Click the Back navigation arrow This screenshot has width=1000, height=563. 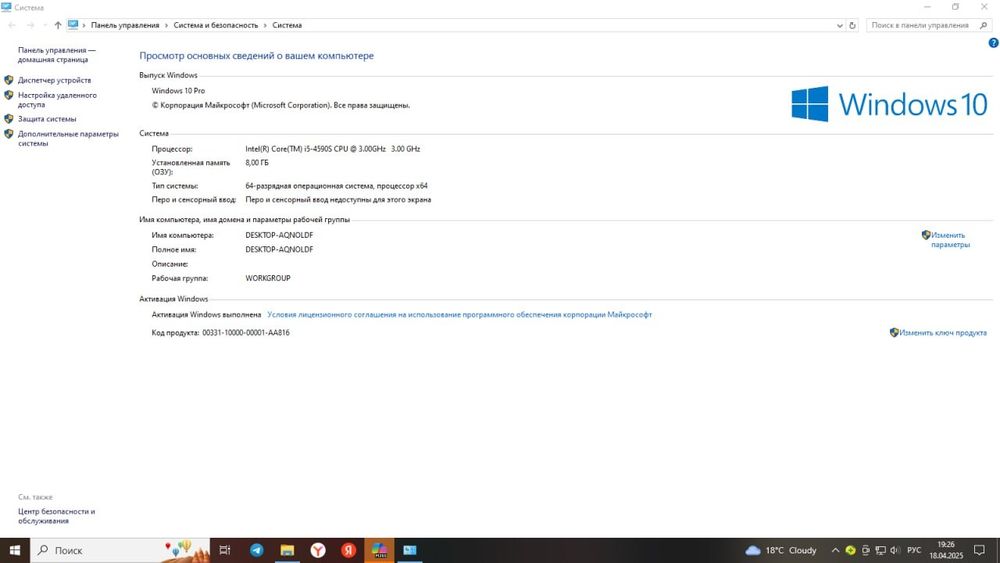(x=12, y=26)
